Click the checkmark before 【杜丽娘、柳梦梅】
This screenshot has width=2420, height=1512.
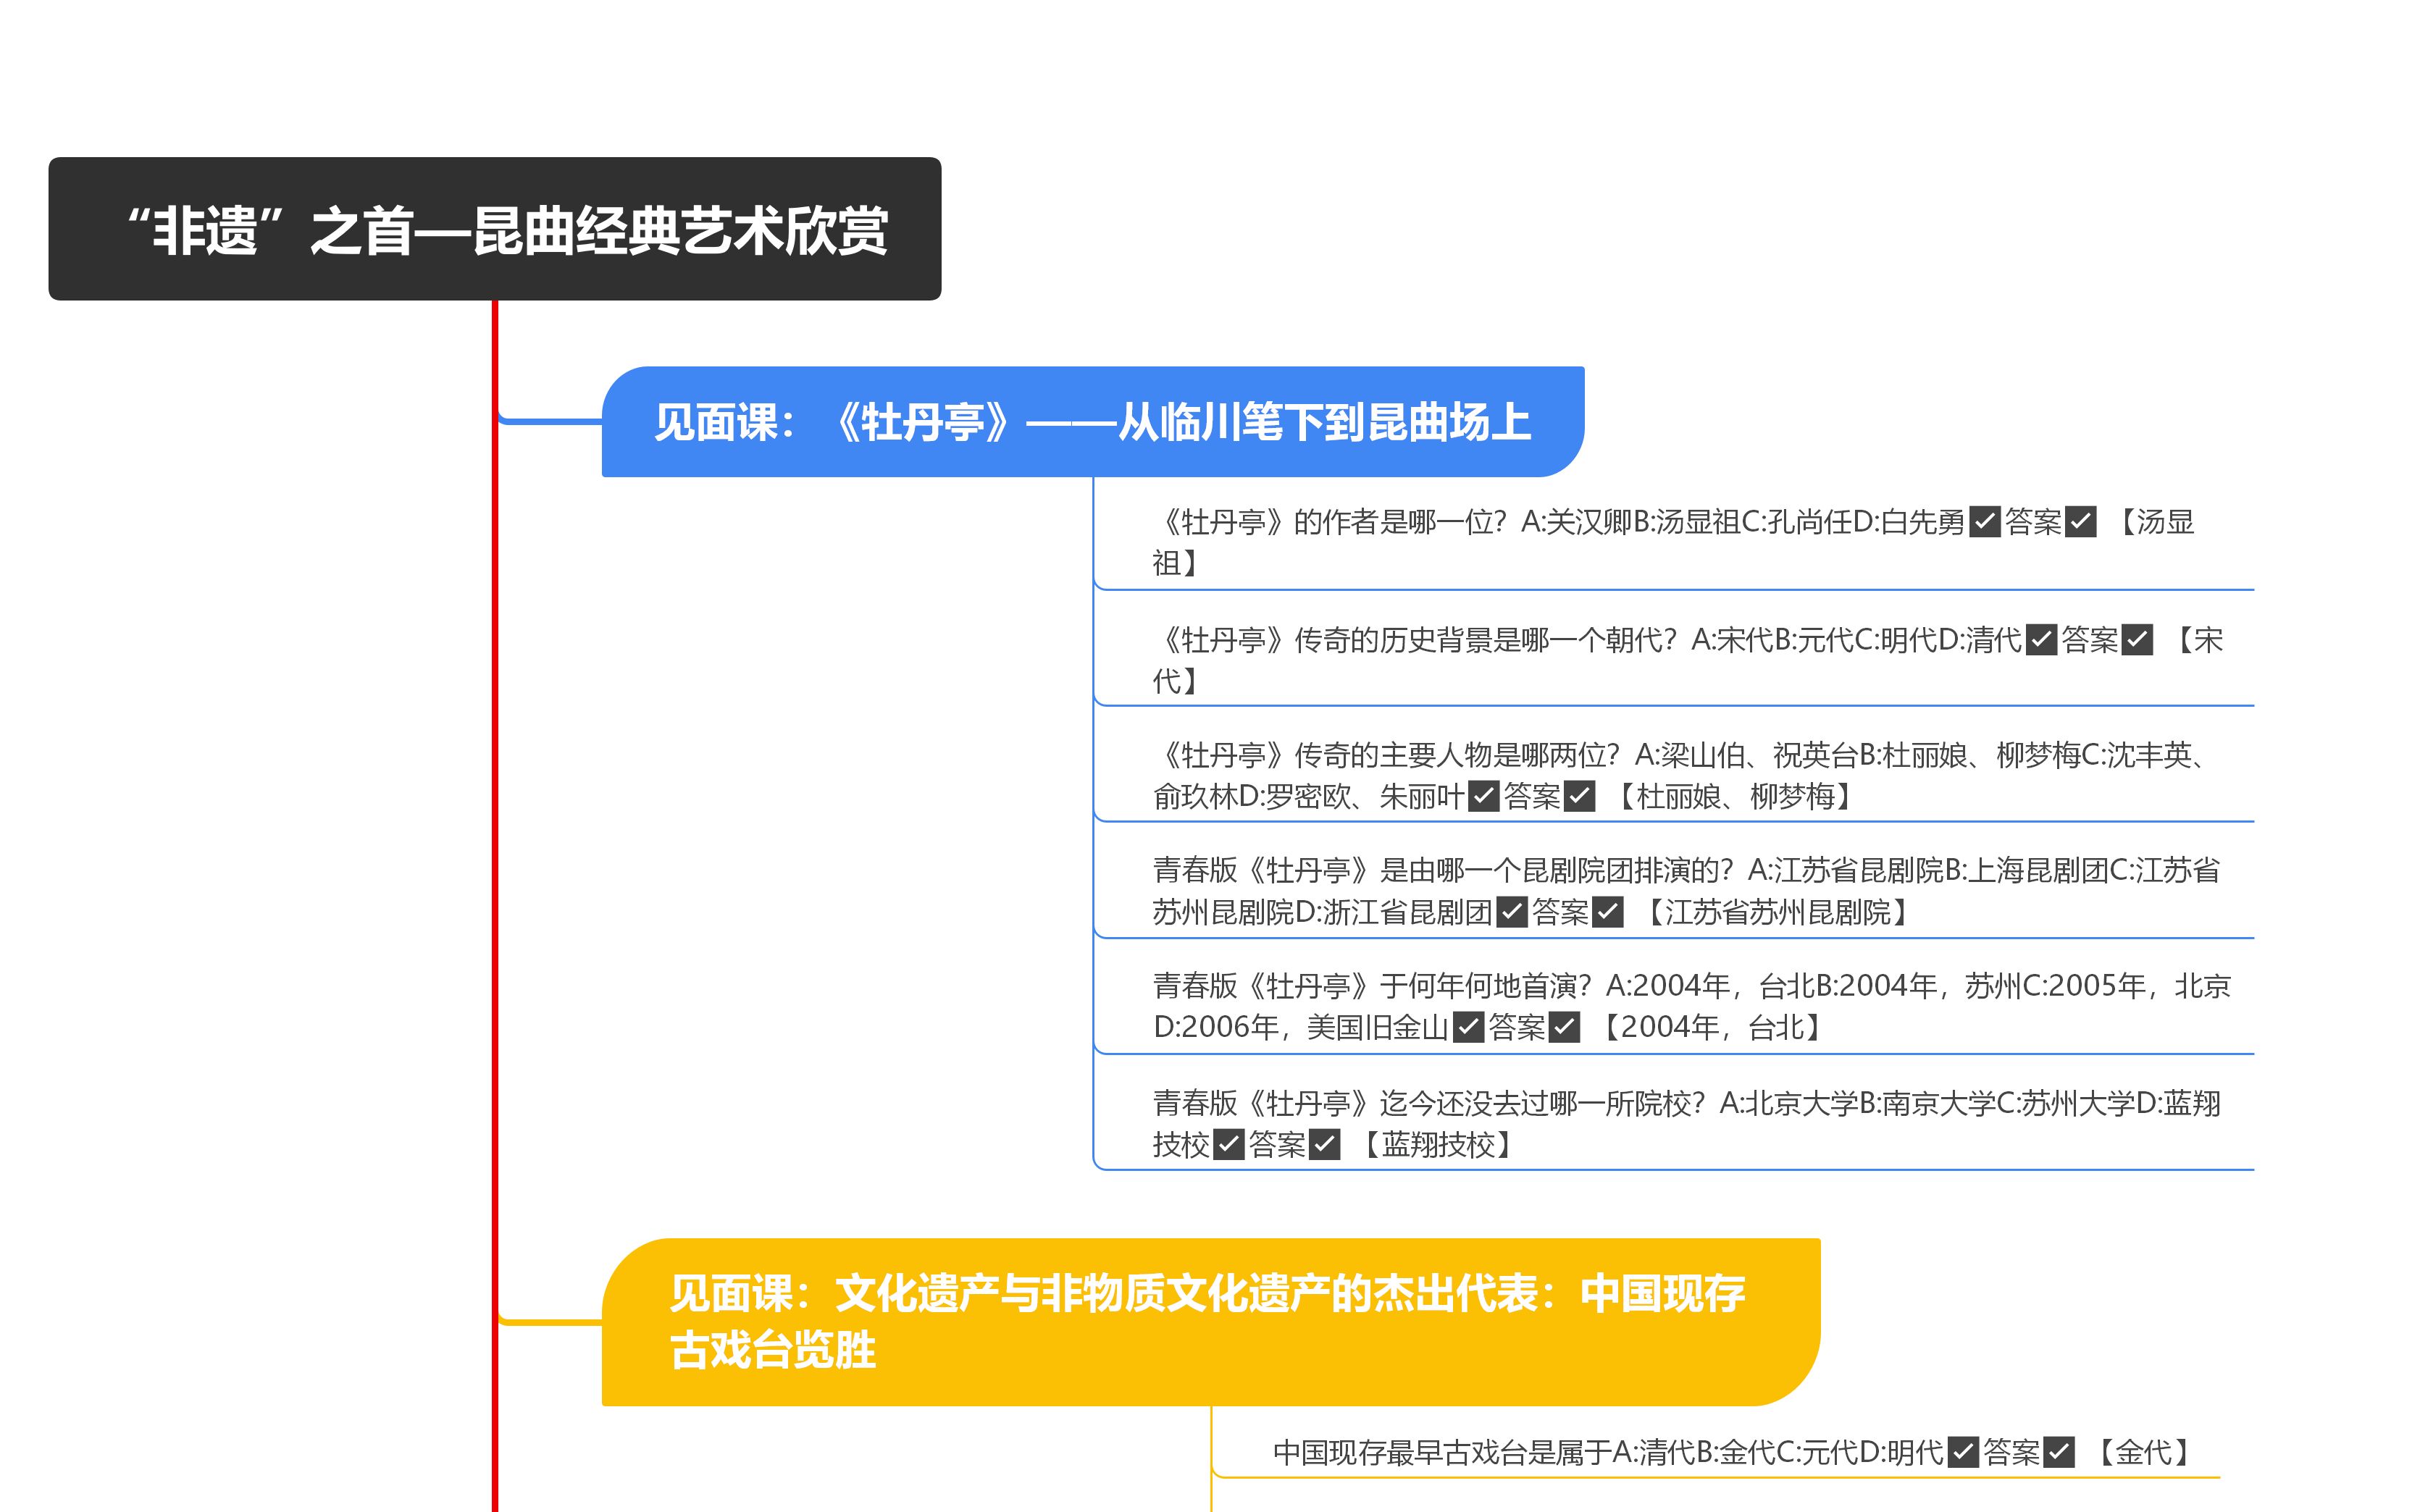1580,797
